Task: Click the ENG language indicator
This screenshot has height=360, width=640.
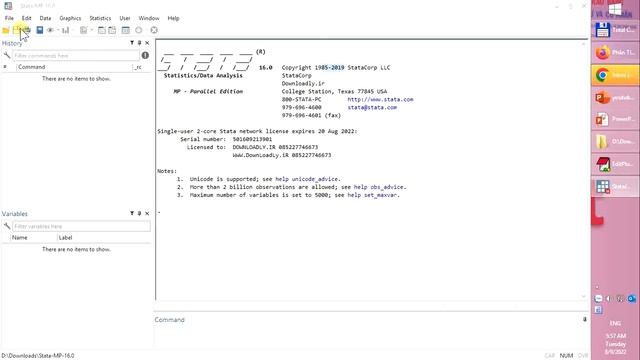Action: coord(615,323)
